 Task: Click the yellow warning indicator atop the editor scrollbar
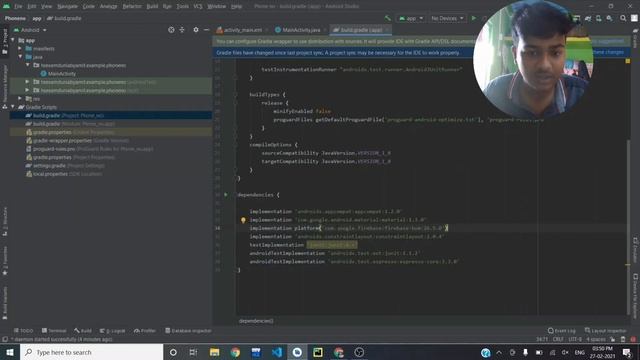click(x=628, y=61)
